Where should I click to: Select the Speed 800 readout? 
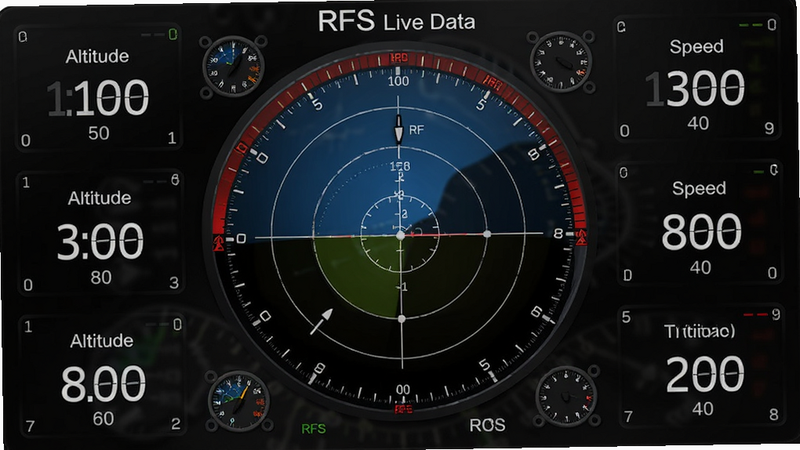(702, 232)
